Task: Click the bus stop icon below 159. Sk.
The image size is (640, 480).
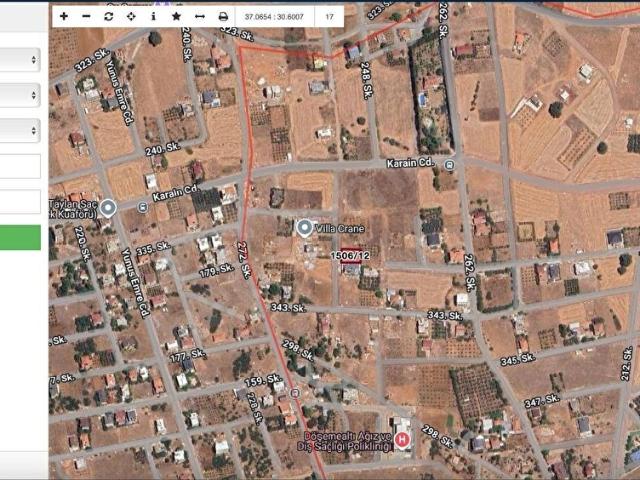Action: pyautogui.click(x=294, y=393)
